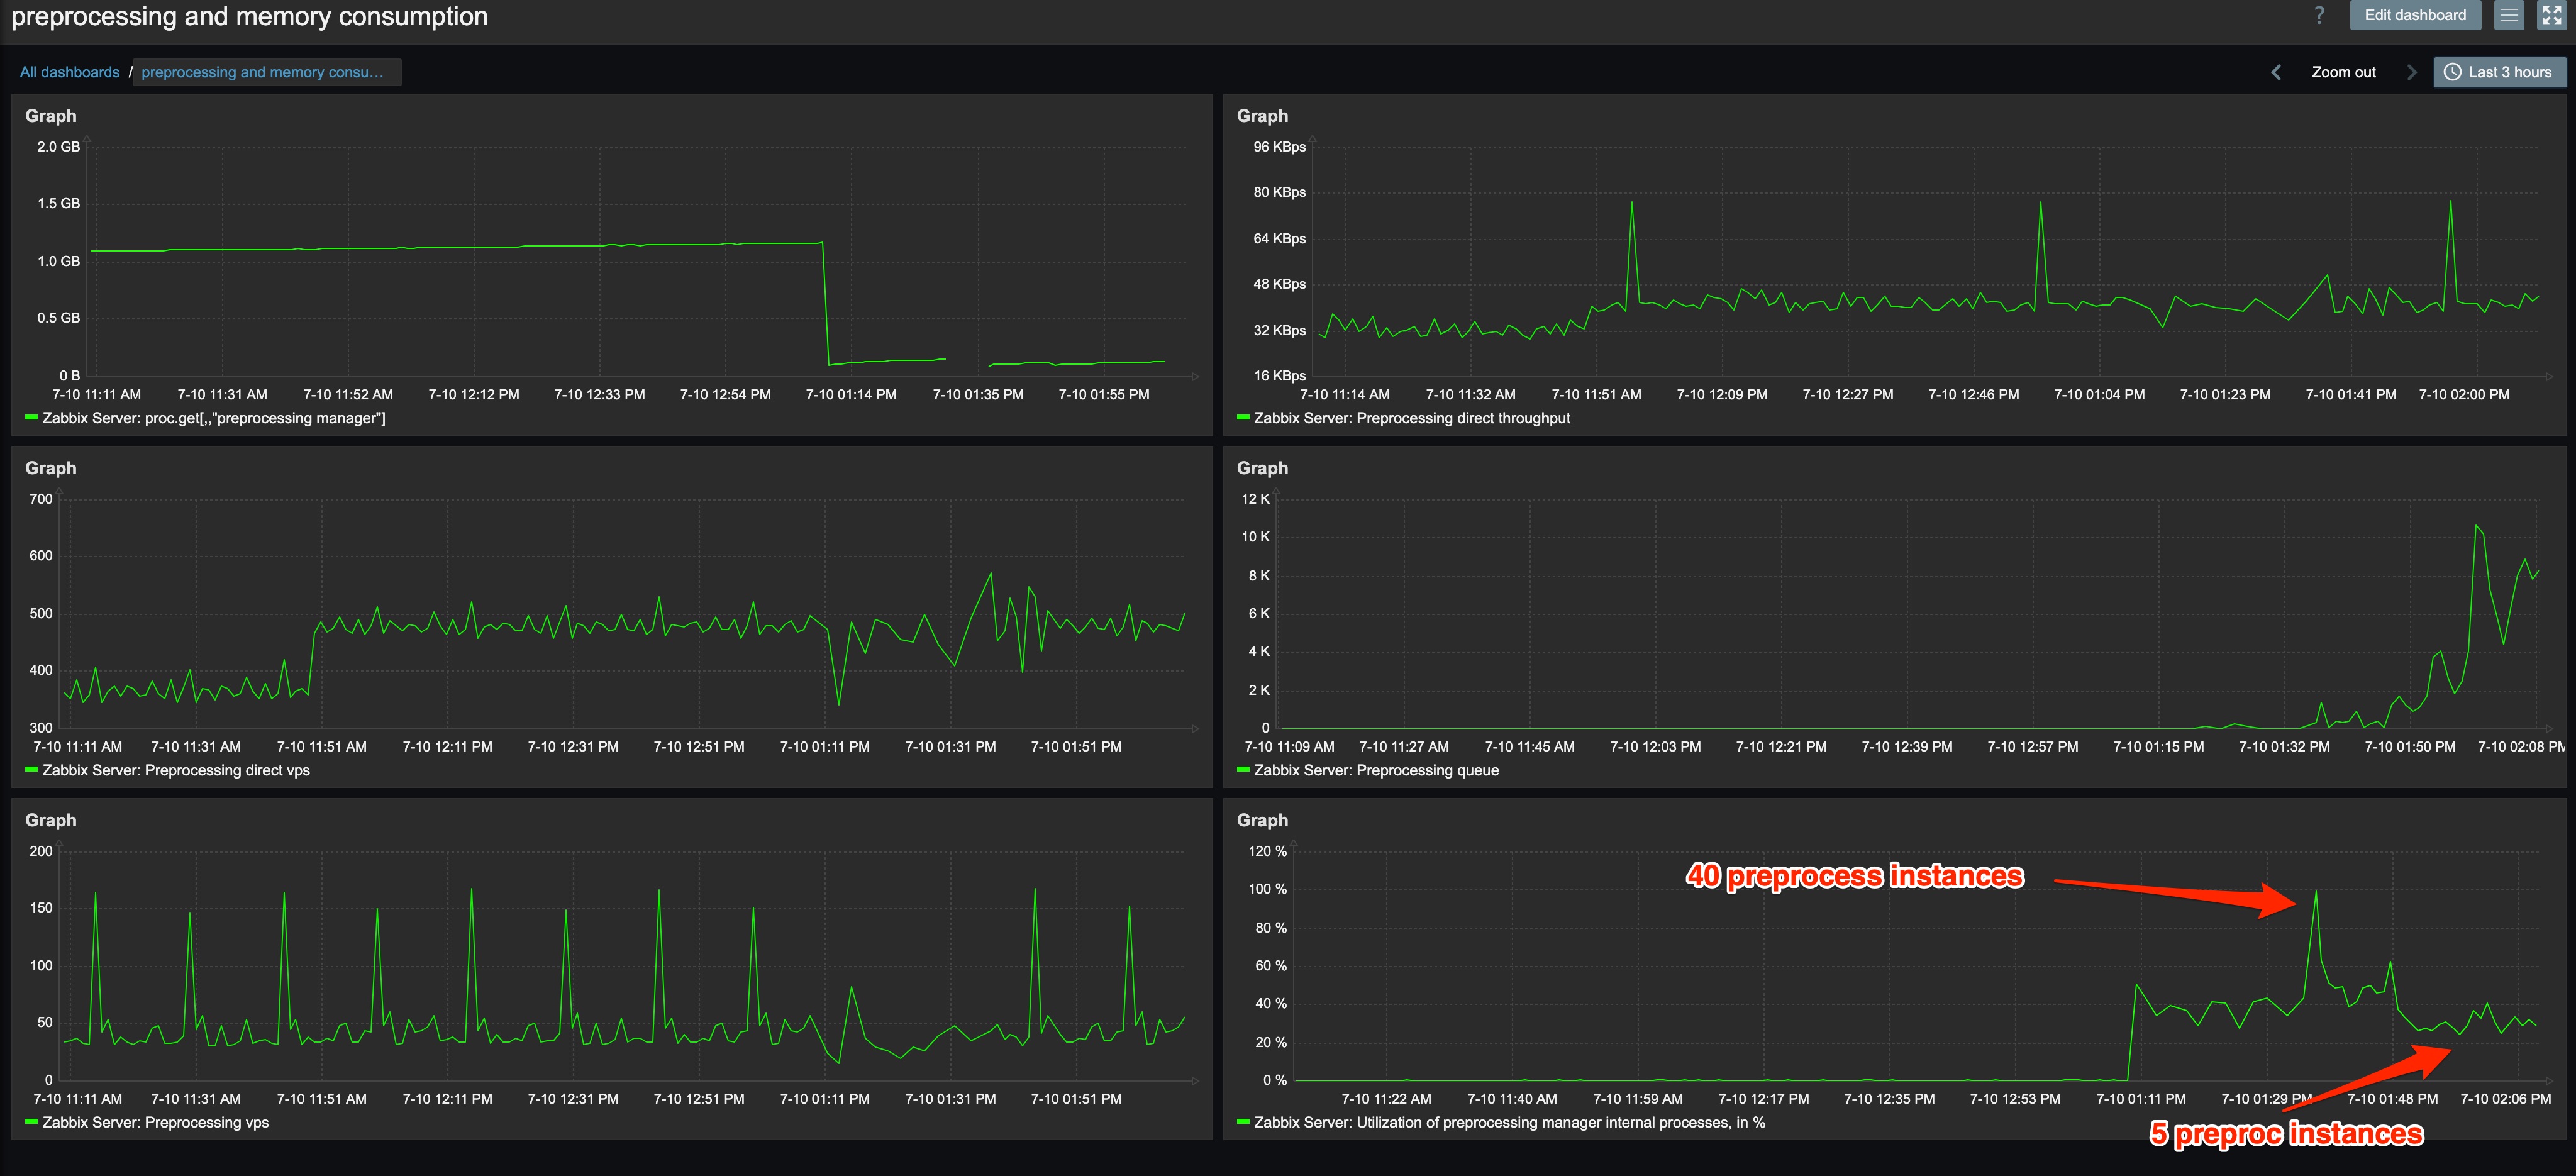Click '10 K' axis label on queue graph
The image size is (2576, 1176).
[x=1255, y=537]
